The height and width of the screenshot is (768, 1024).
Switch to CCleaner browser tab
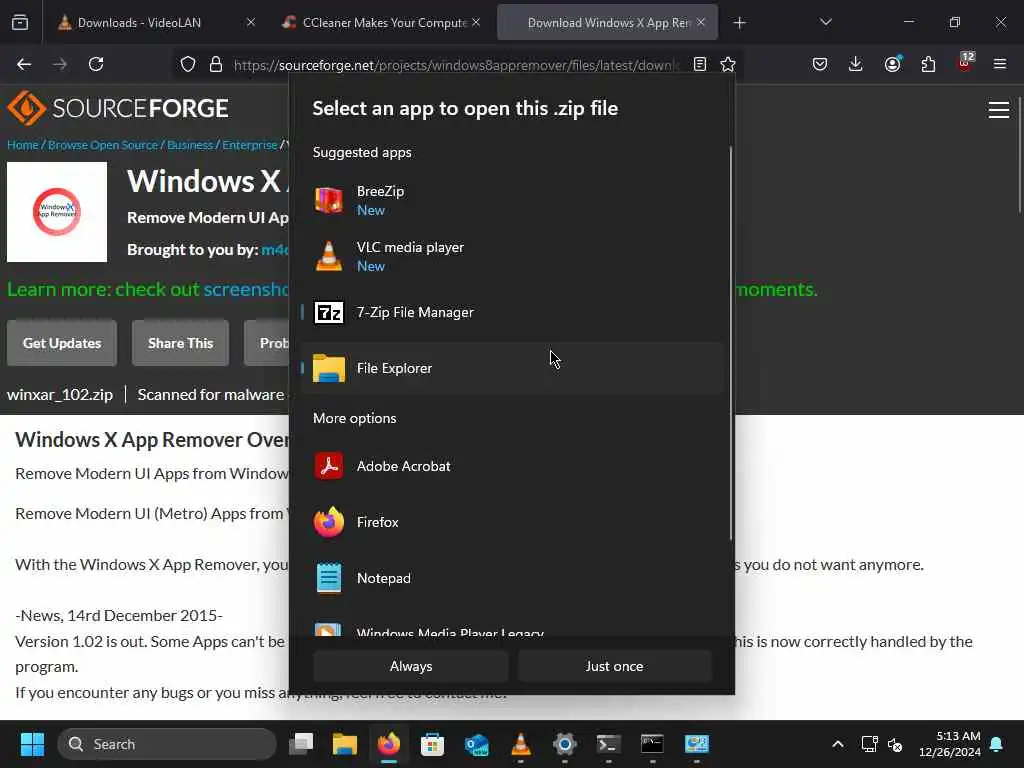pos(384,22)
